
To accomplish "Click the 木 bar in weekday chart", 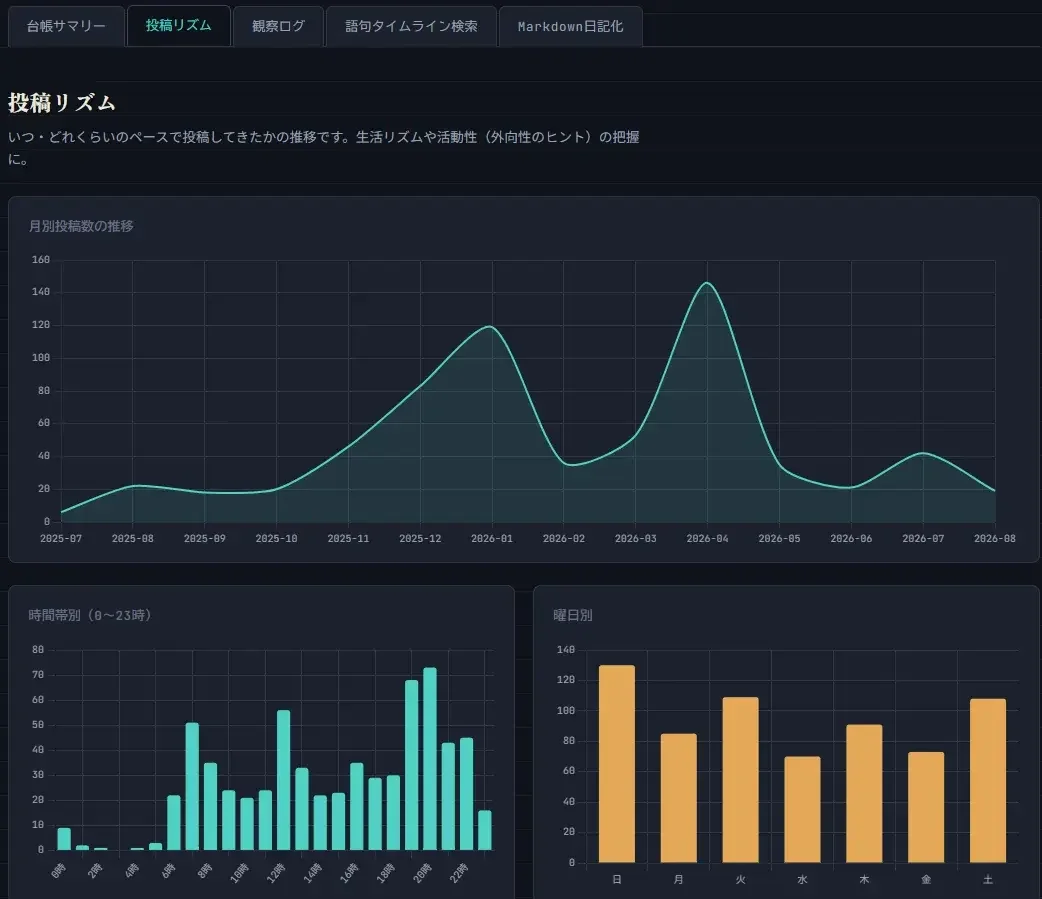I will [864, 793].
